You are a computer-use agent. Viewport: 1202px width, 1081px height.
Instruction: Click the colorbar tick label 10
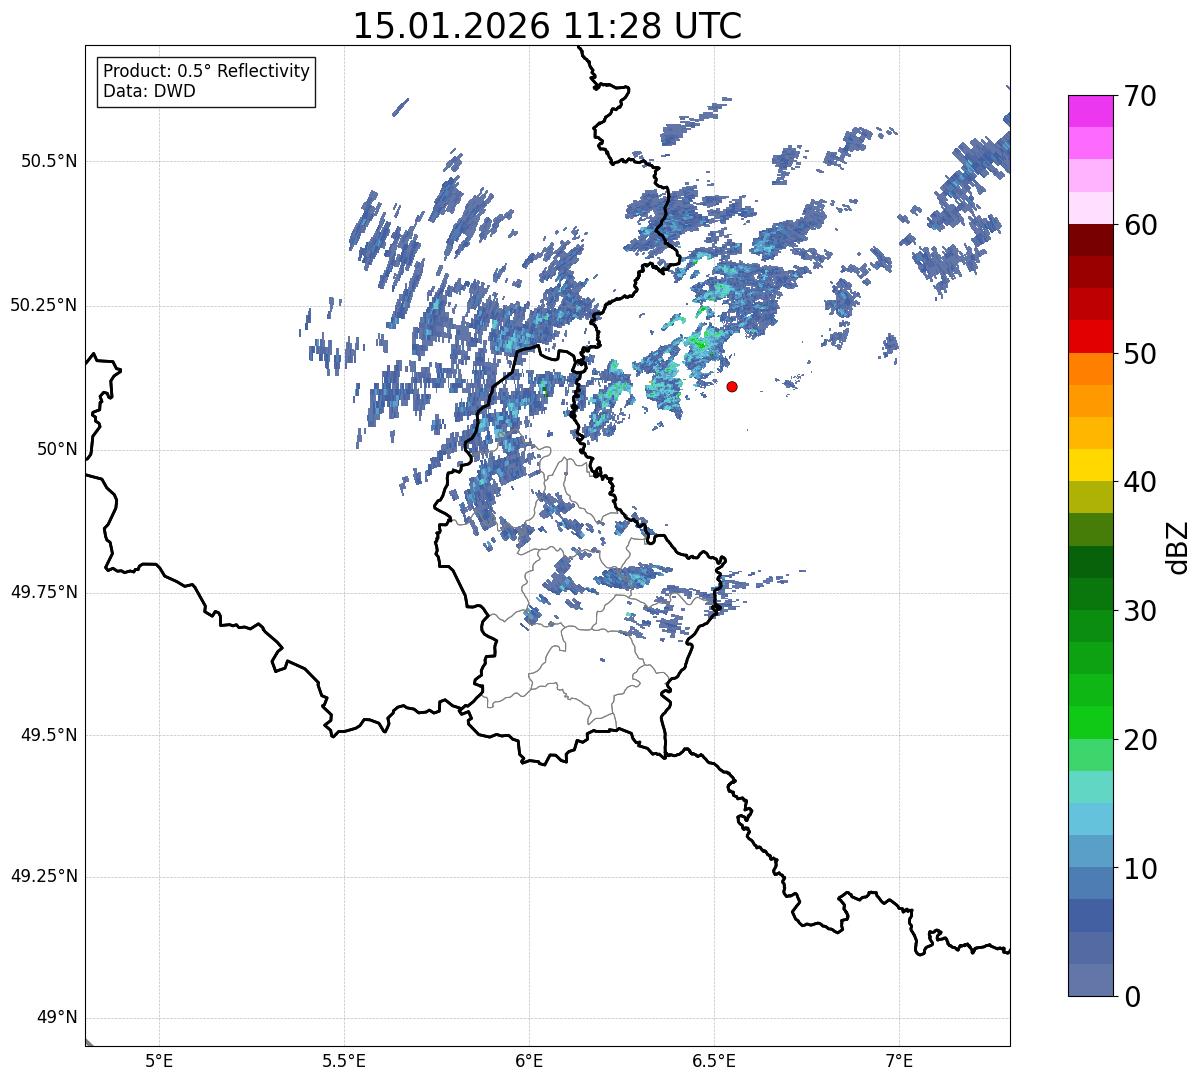click(x=1140, y=868)
